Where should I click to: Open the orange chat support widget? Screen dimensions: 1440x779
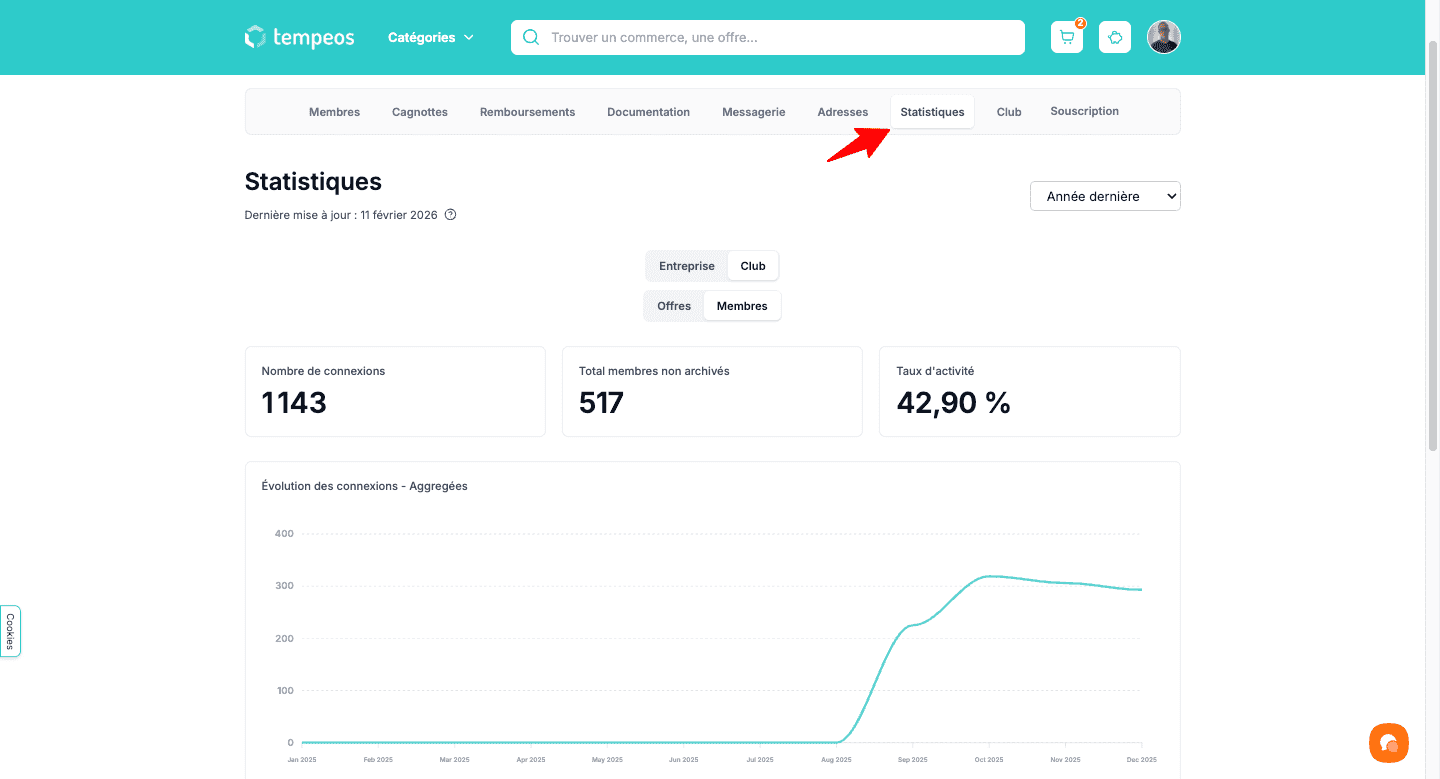click(x=1388, y=743)
